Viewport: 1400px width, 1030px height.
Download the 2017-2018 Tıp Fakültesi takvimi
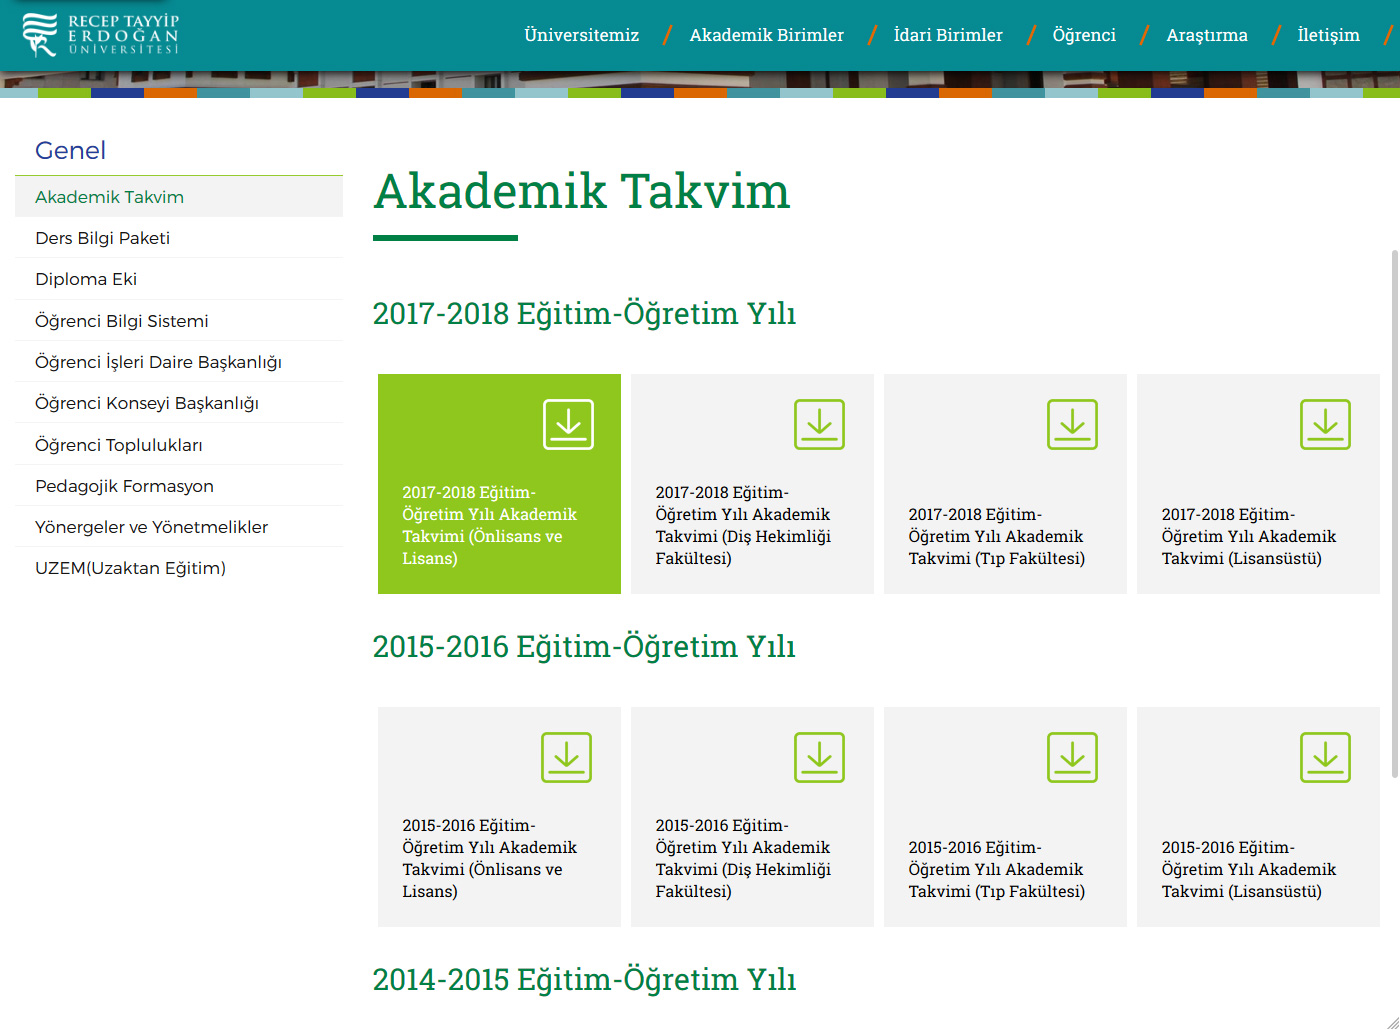[x=1004, y=484]
